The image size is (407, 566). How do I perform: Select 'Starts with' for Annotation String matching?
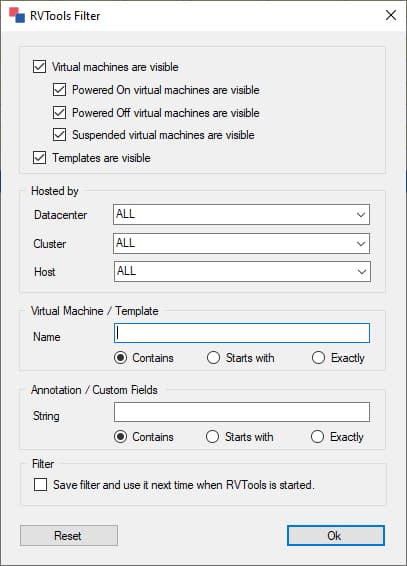[212, 437]
